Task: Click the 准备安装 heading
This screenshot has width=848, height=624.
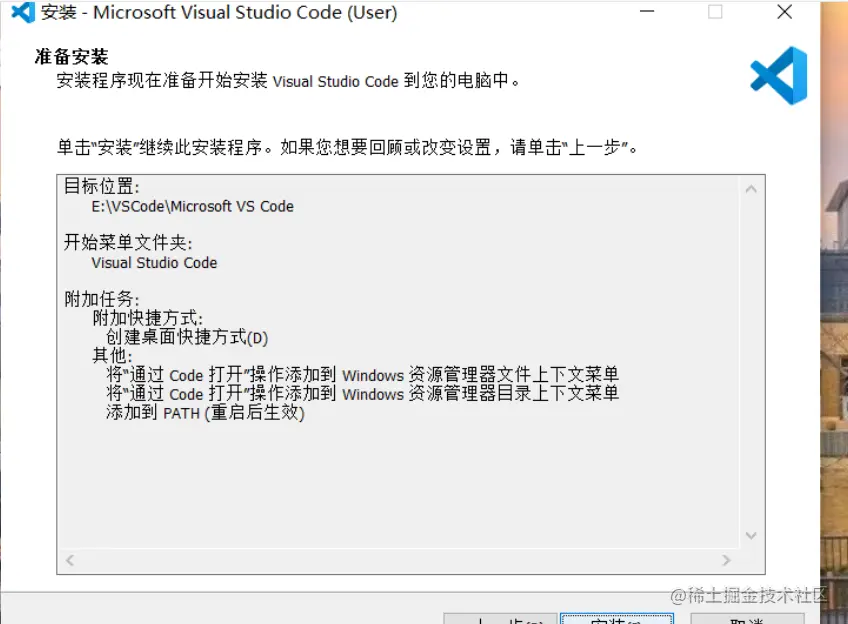Action: tap(71, 56)
